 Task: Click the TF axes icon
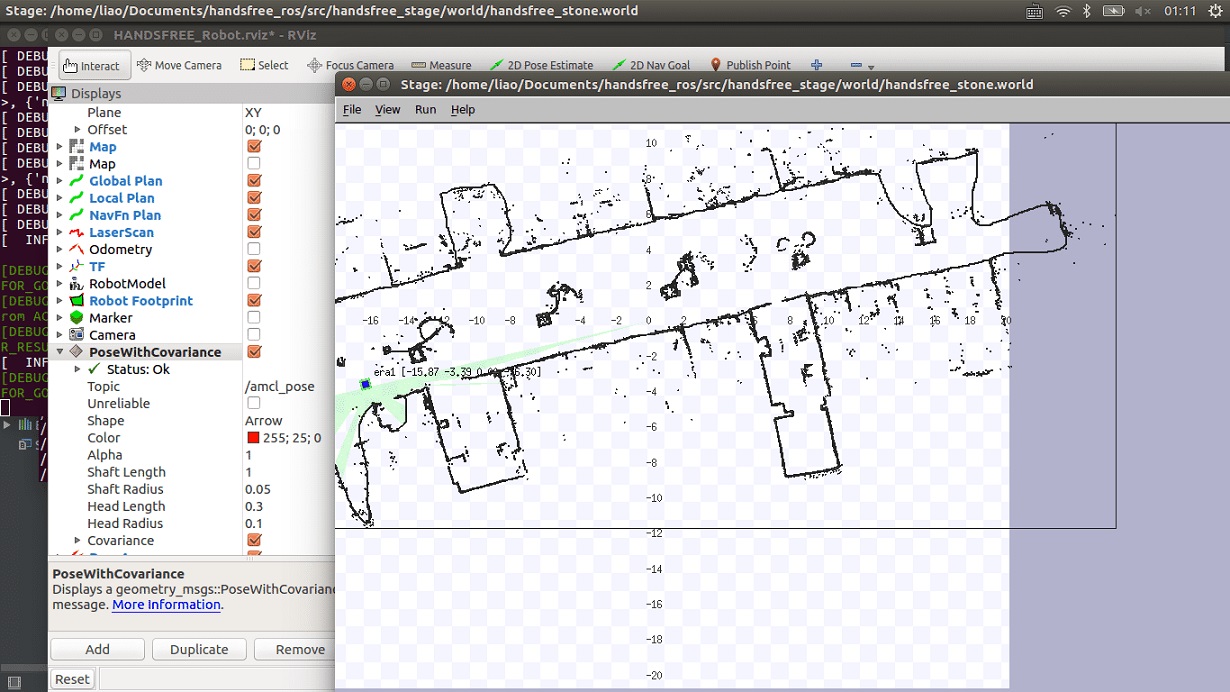point(76,266)
